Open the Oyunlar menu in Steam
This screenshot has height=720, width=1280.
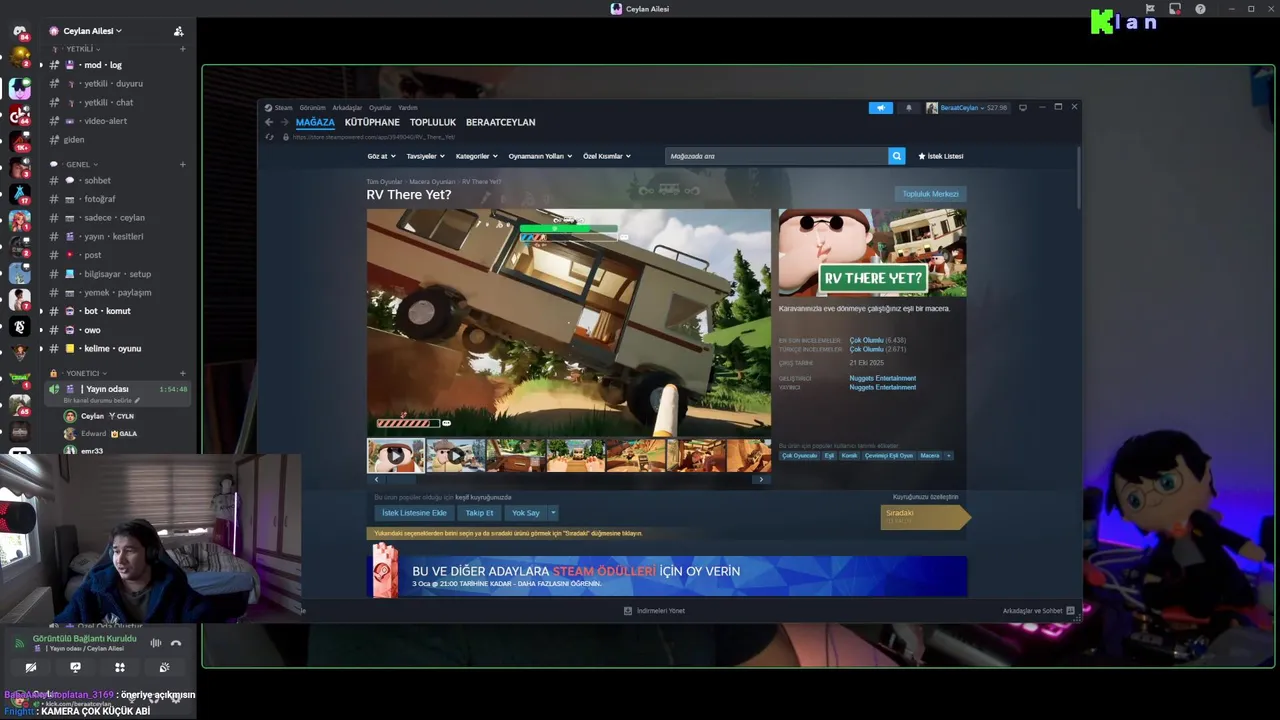click(380, 108)
